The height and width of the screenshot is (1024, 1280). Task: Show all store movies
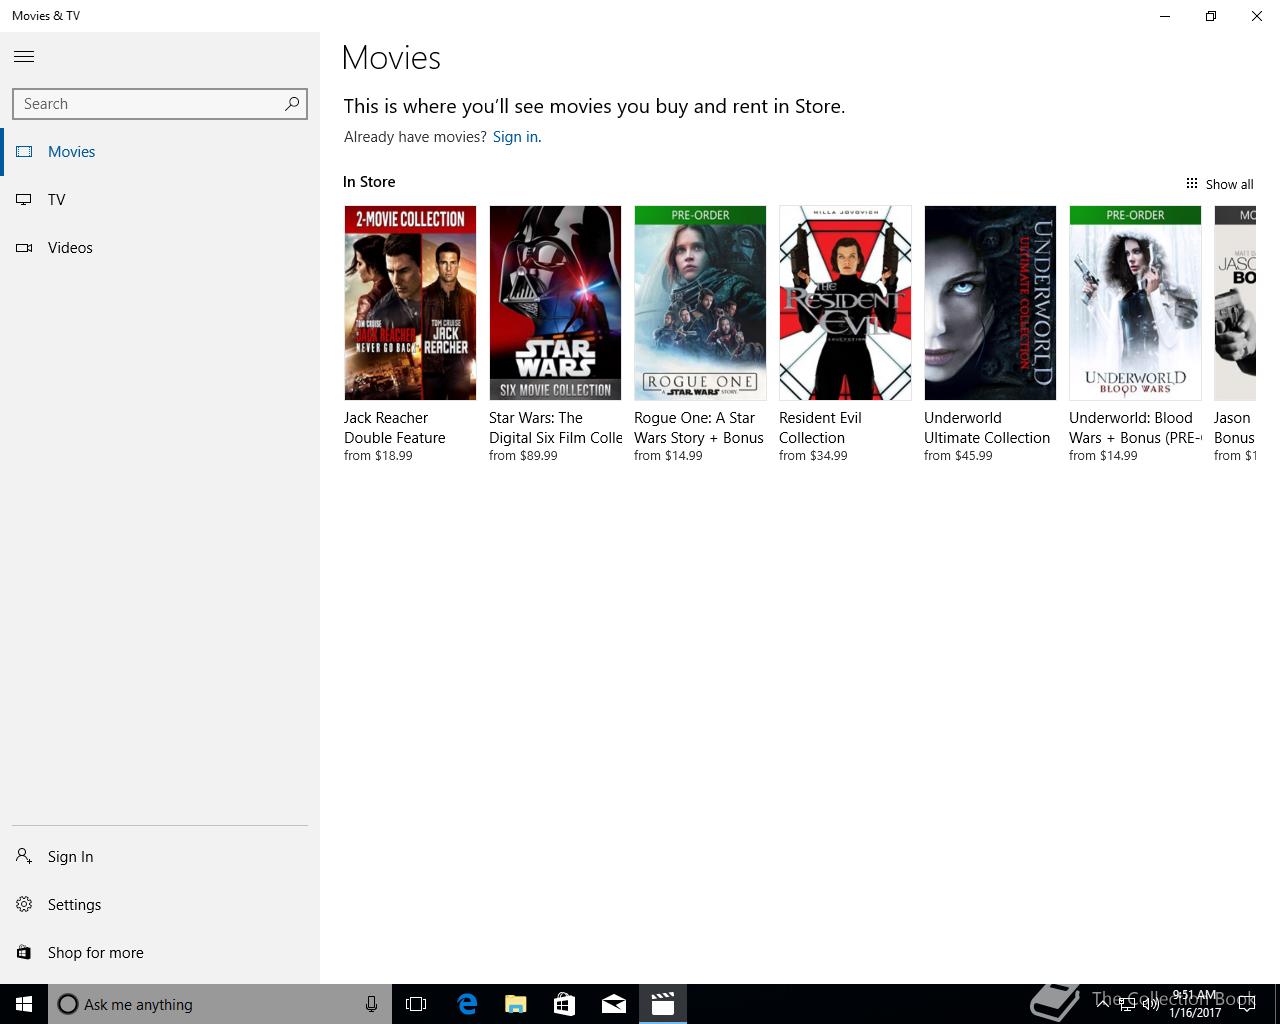pyautogui.click(x=1219, y=184)
